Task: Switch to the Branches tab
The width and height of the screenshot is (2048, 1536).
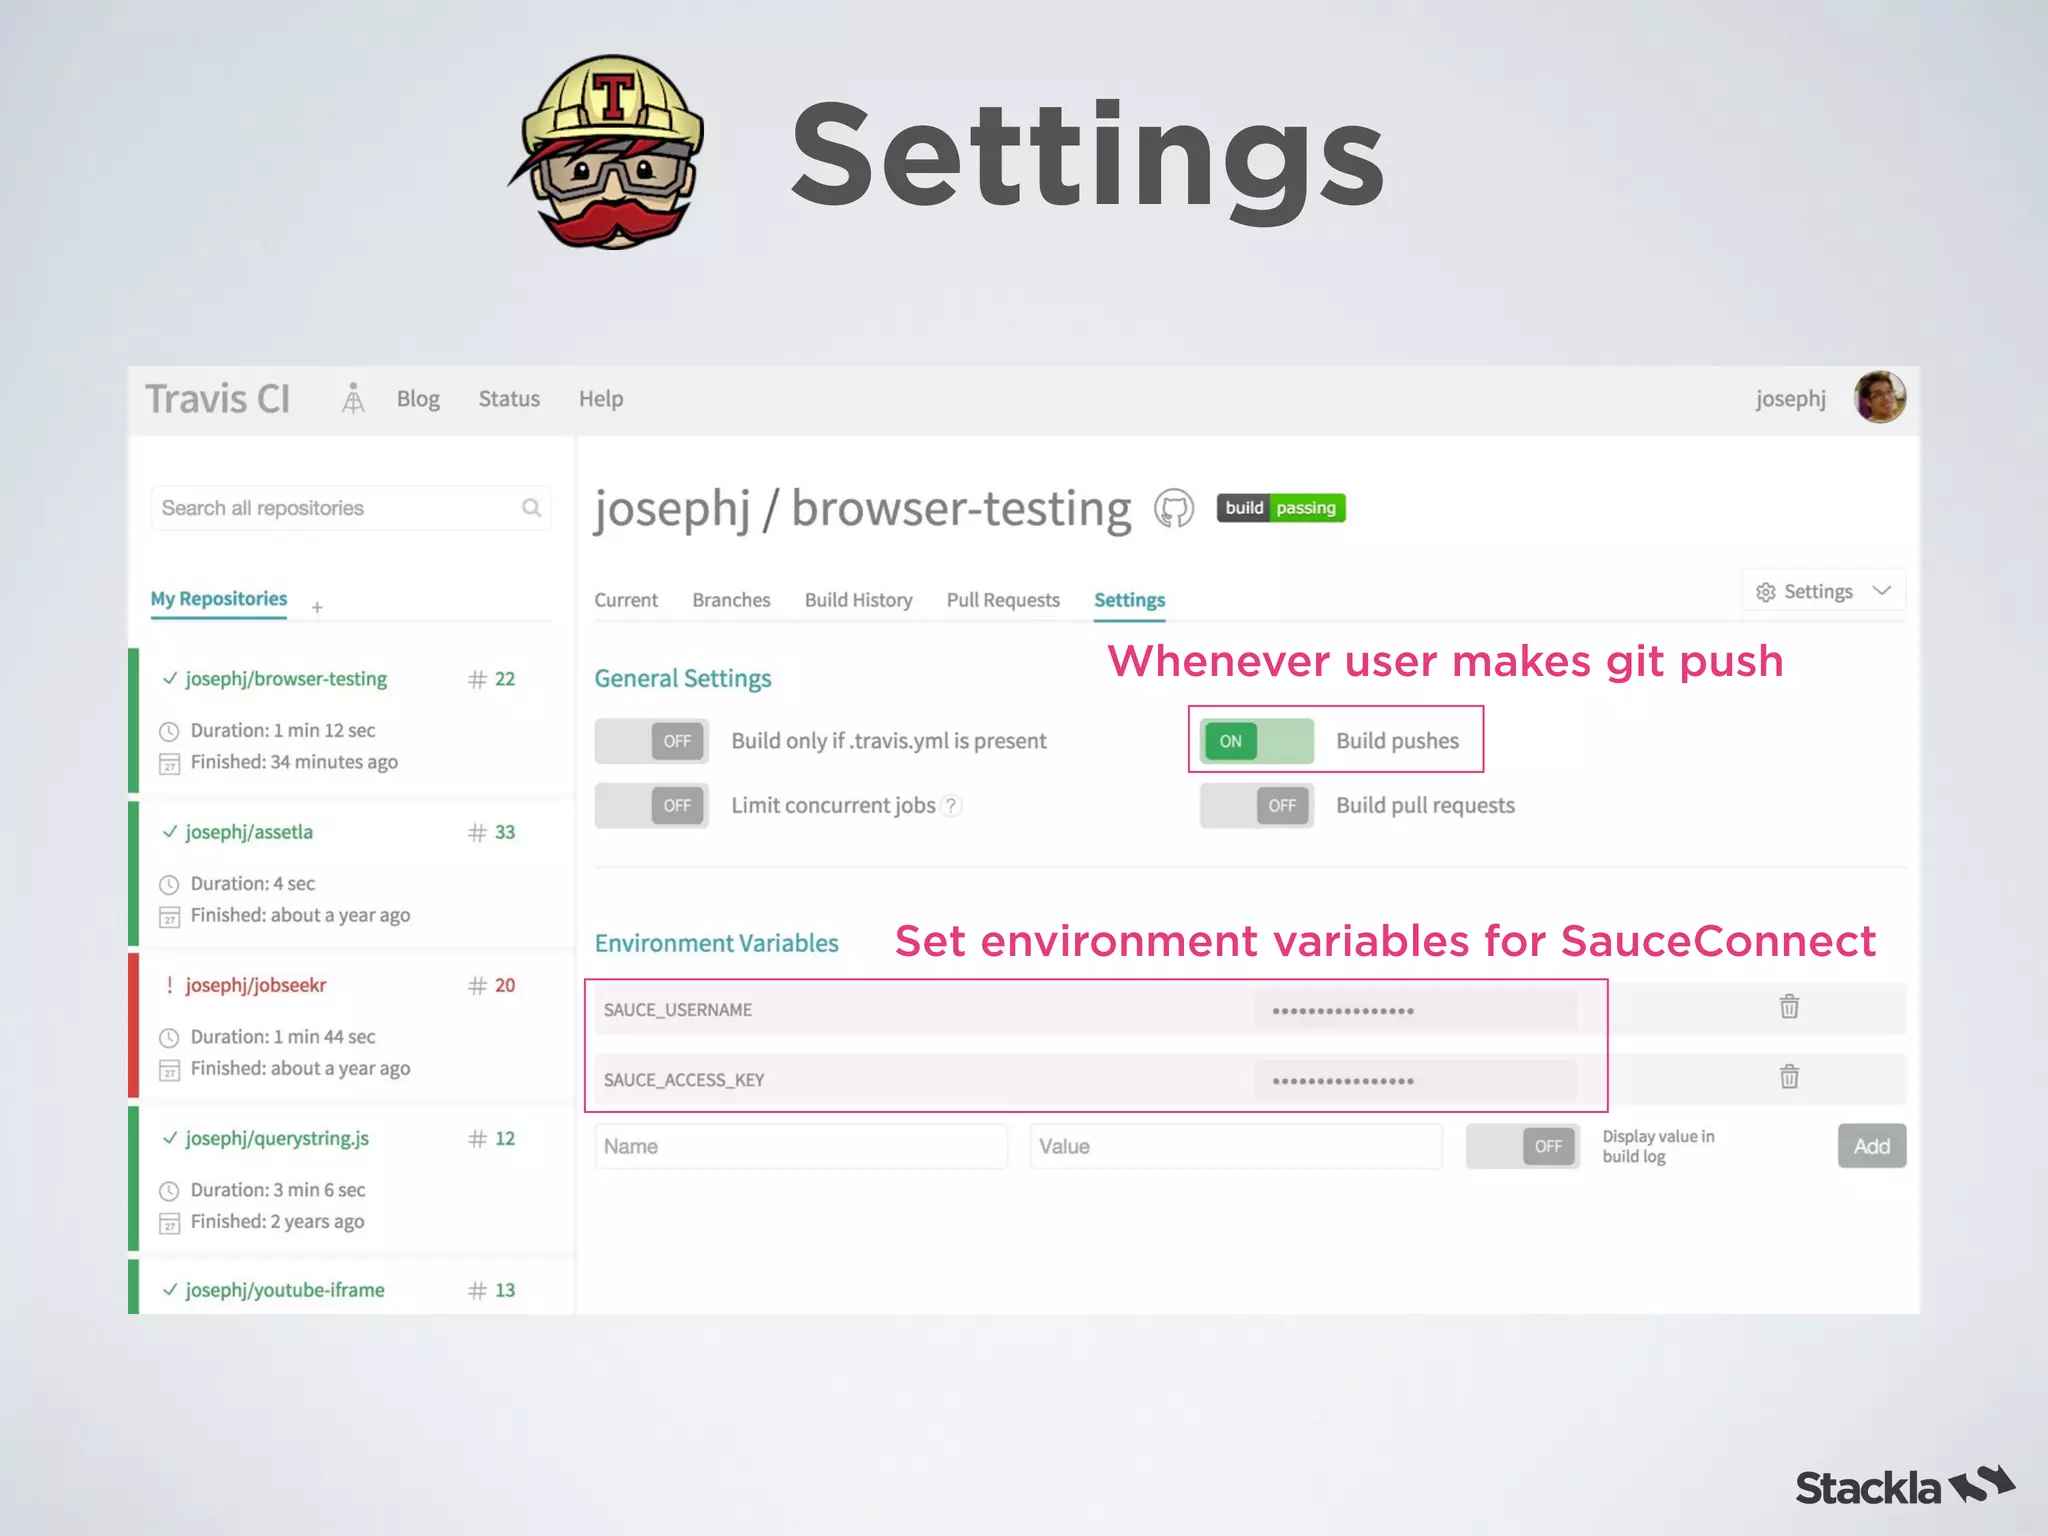Action: [731, 600]
